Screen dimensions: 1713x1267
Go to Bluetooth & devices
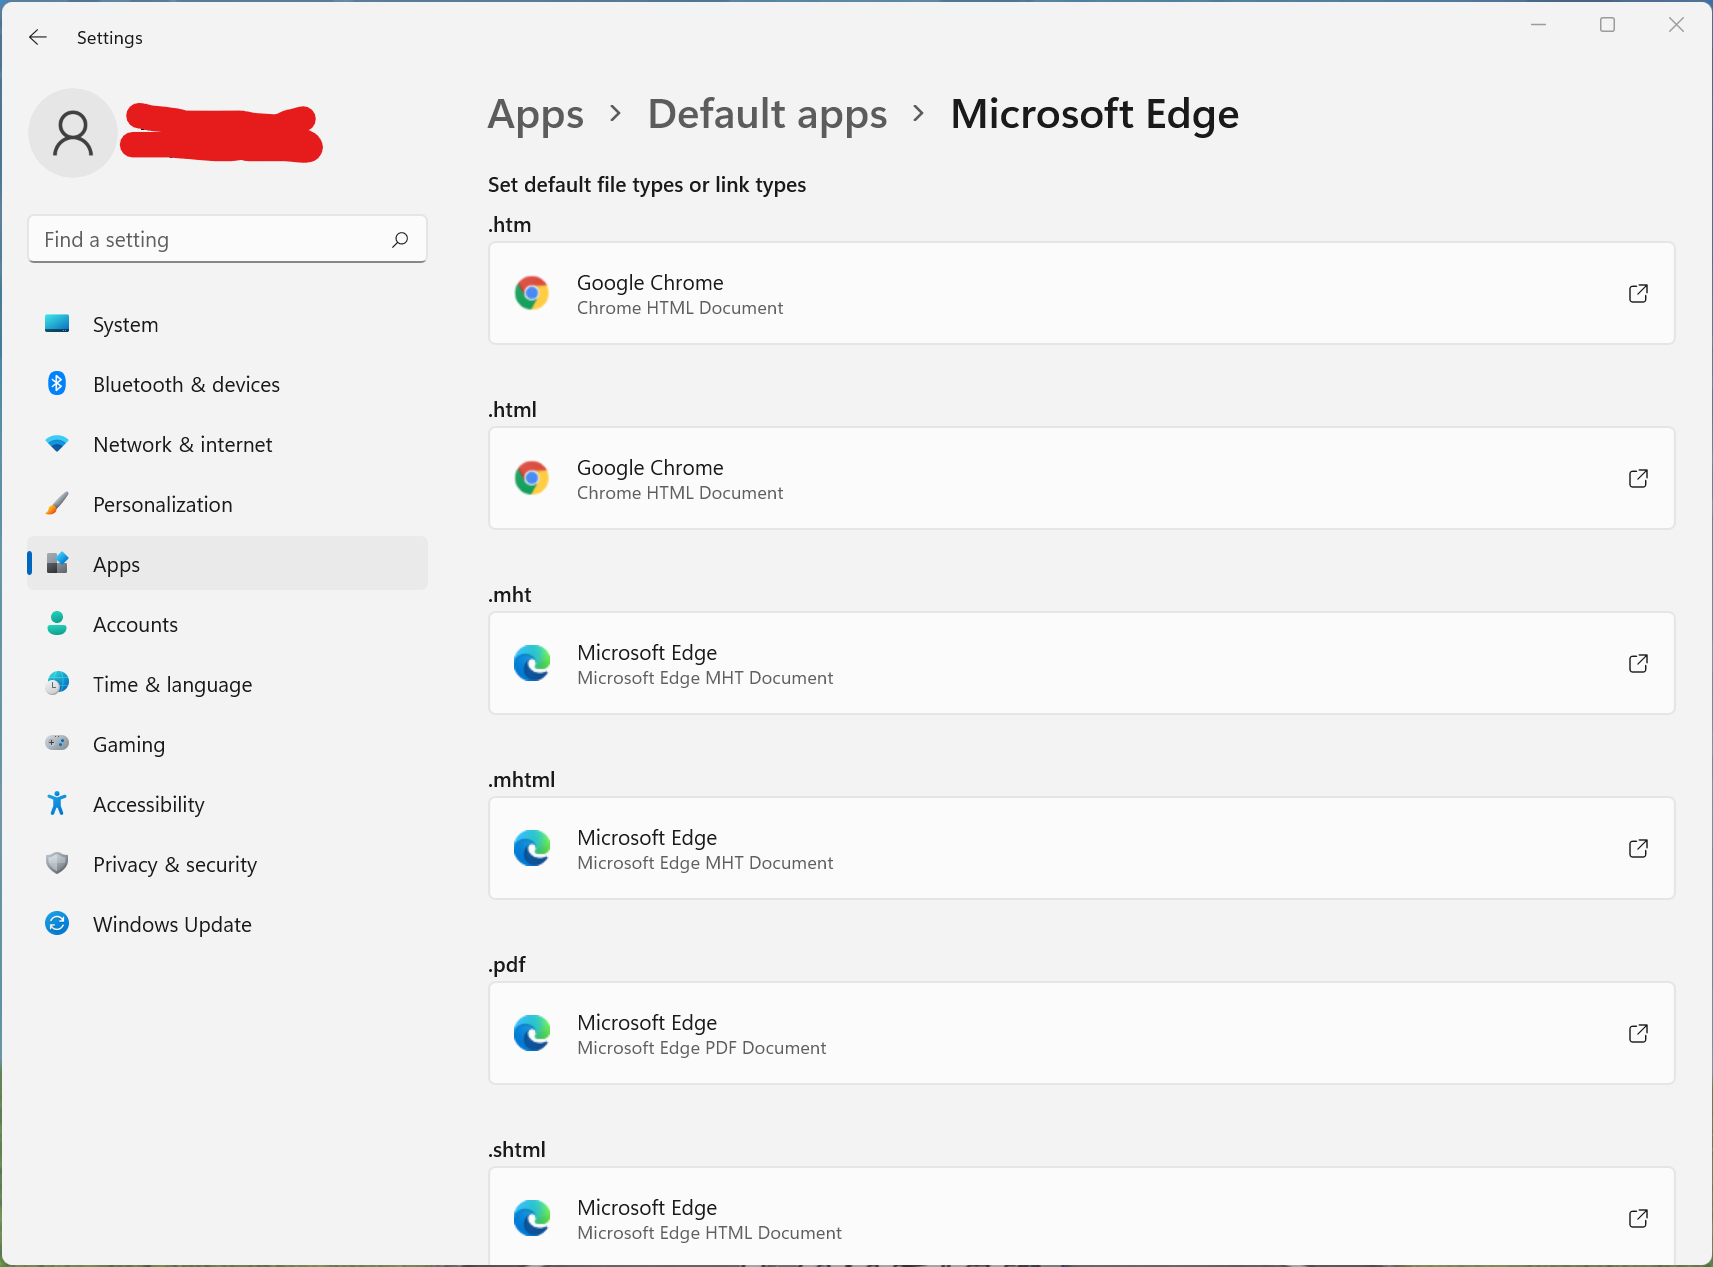pyautogui.click(x=228, y=384)
